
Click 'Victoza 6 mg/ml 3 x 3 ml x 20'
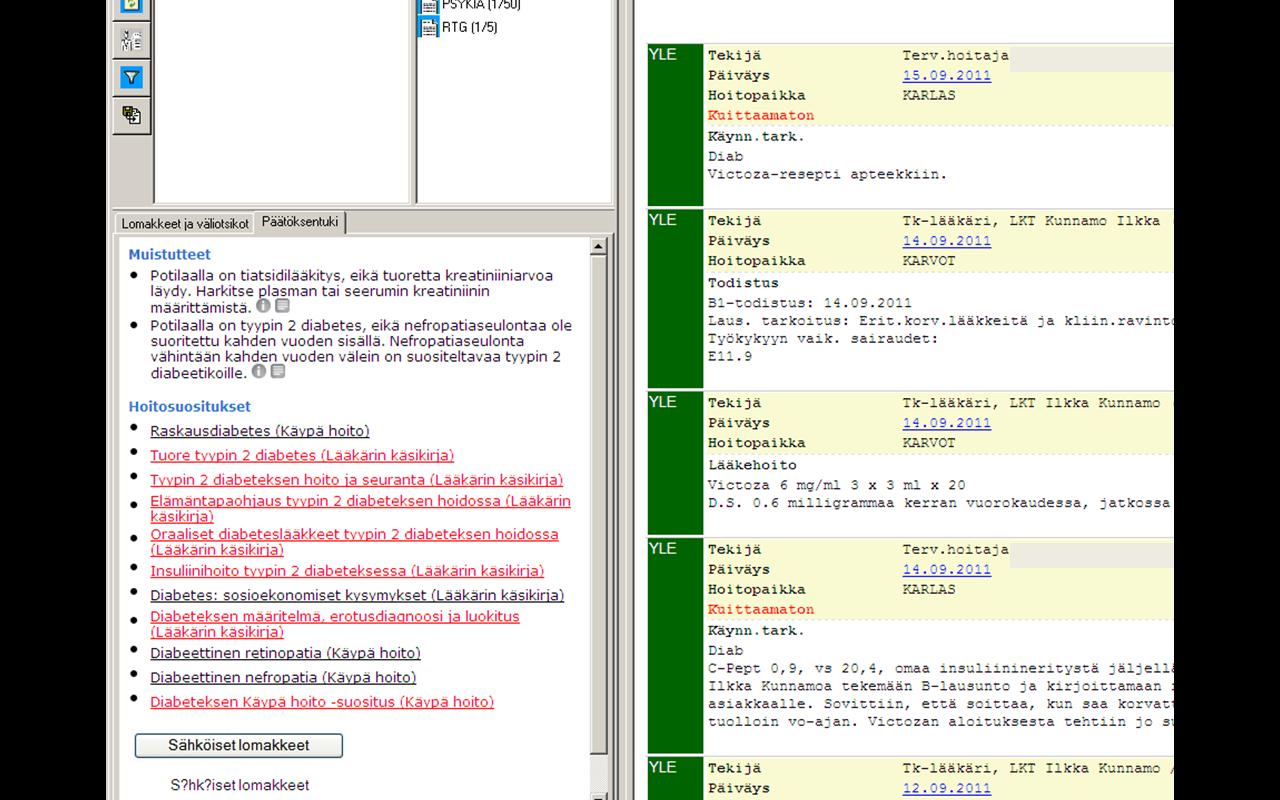click(837, 485)
